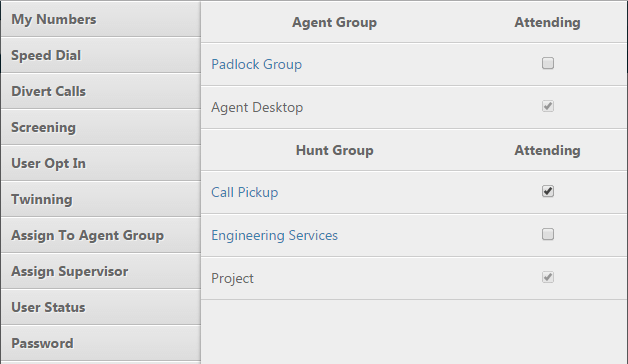Click the Agent Desktop attending checkbox
The height and width of the screenshot is (364, 628).
point(548,106)
